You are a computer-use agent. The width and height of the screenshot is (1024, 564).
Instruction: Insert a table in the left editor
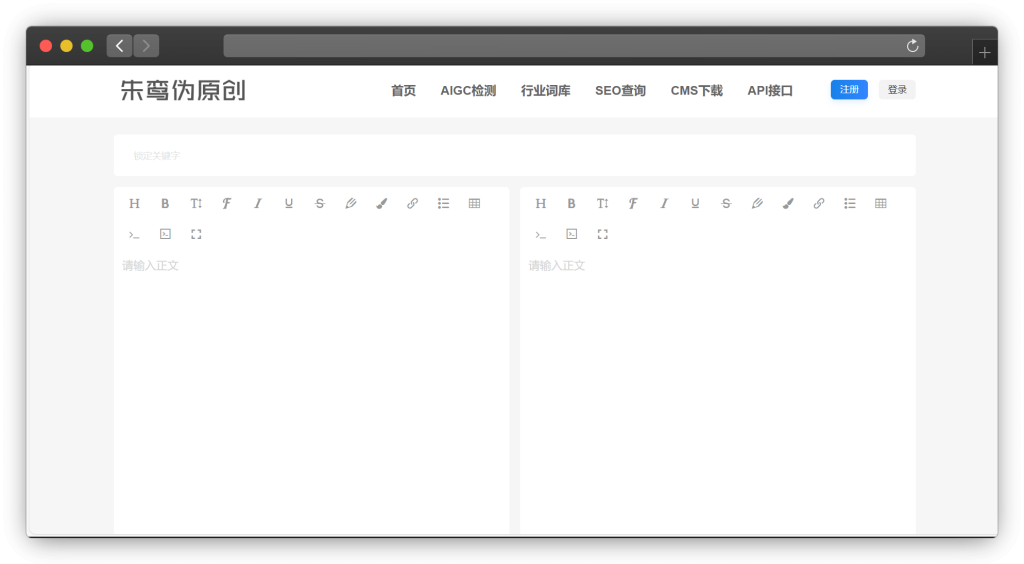coord(474,204)
